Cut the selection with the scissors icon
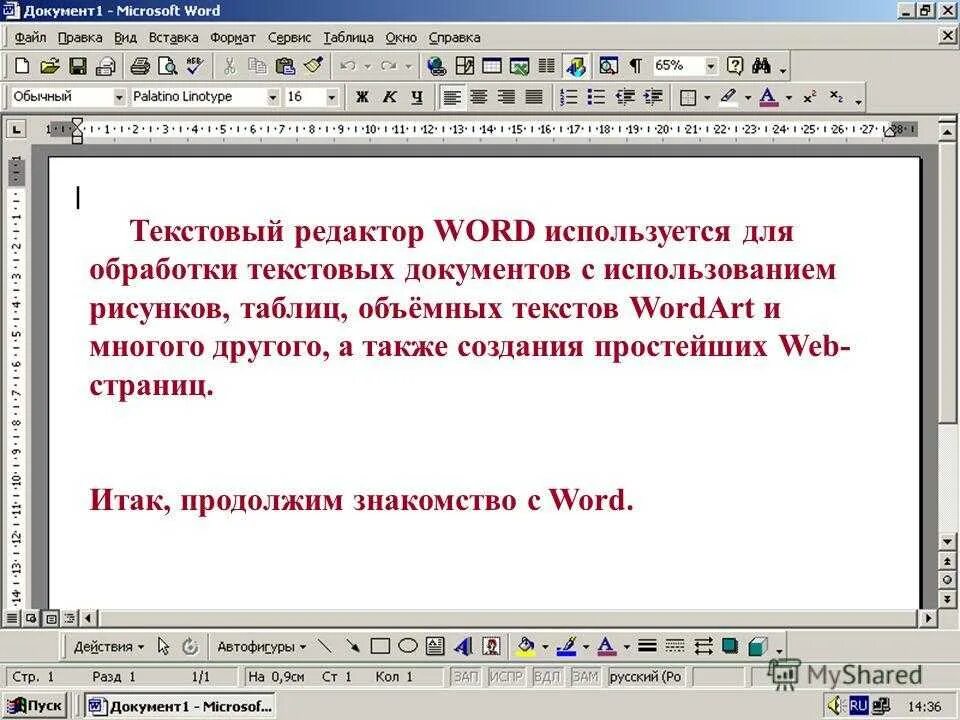This screenshot has width=960, height=720. pos(230,66)
